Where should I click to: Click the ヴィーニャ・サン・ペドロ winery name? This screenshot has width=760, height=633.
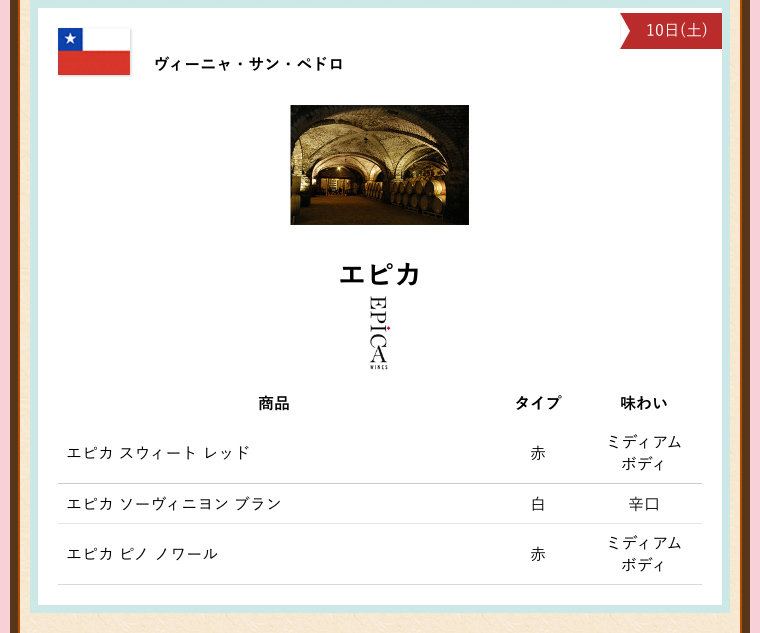coord(249,64)
